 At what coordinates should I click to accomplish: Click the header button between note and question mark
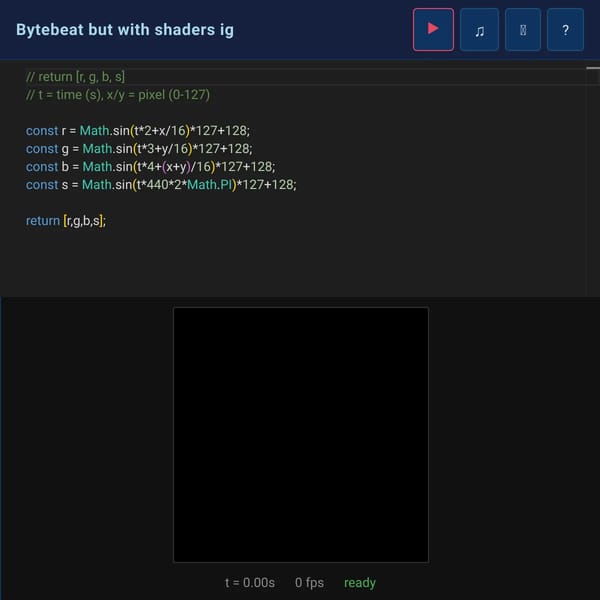click(523, 29)
